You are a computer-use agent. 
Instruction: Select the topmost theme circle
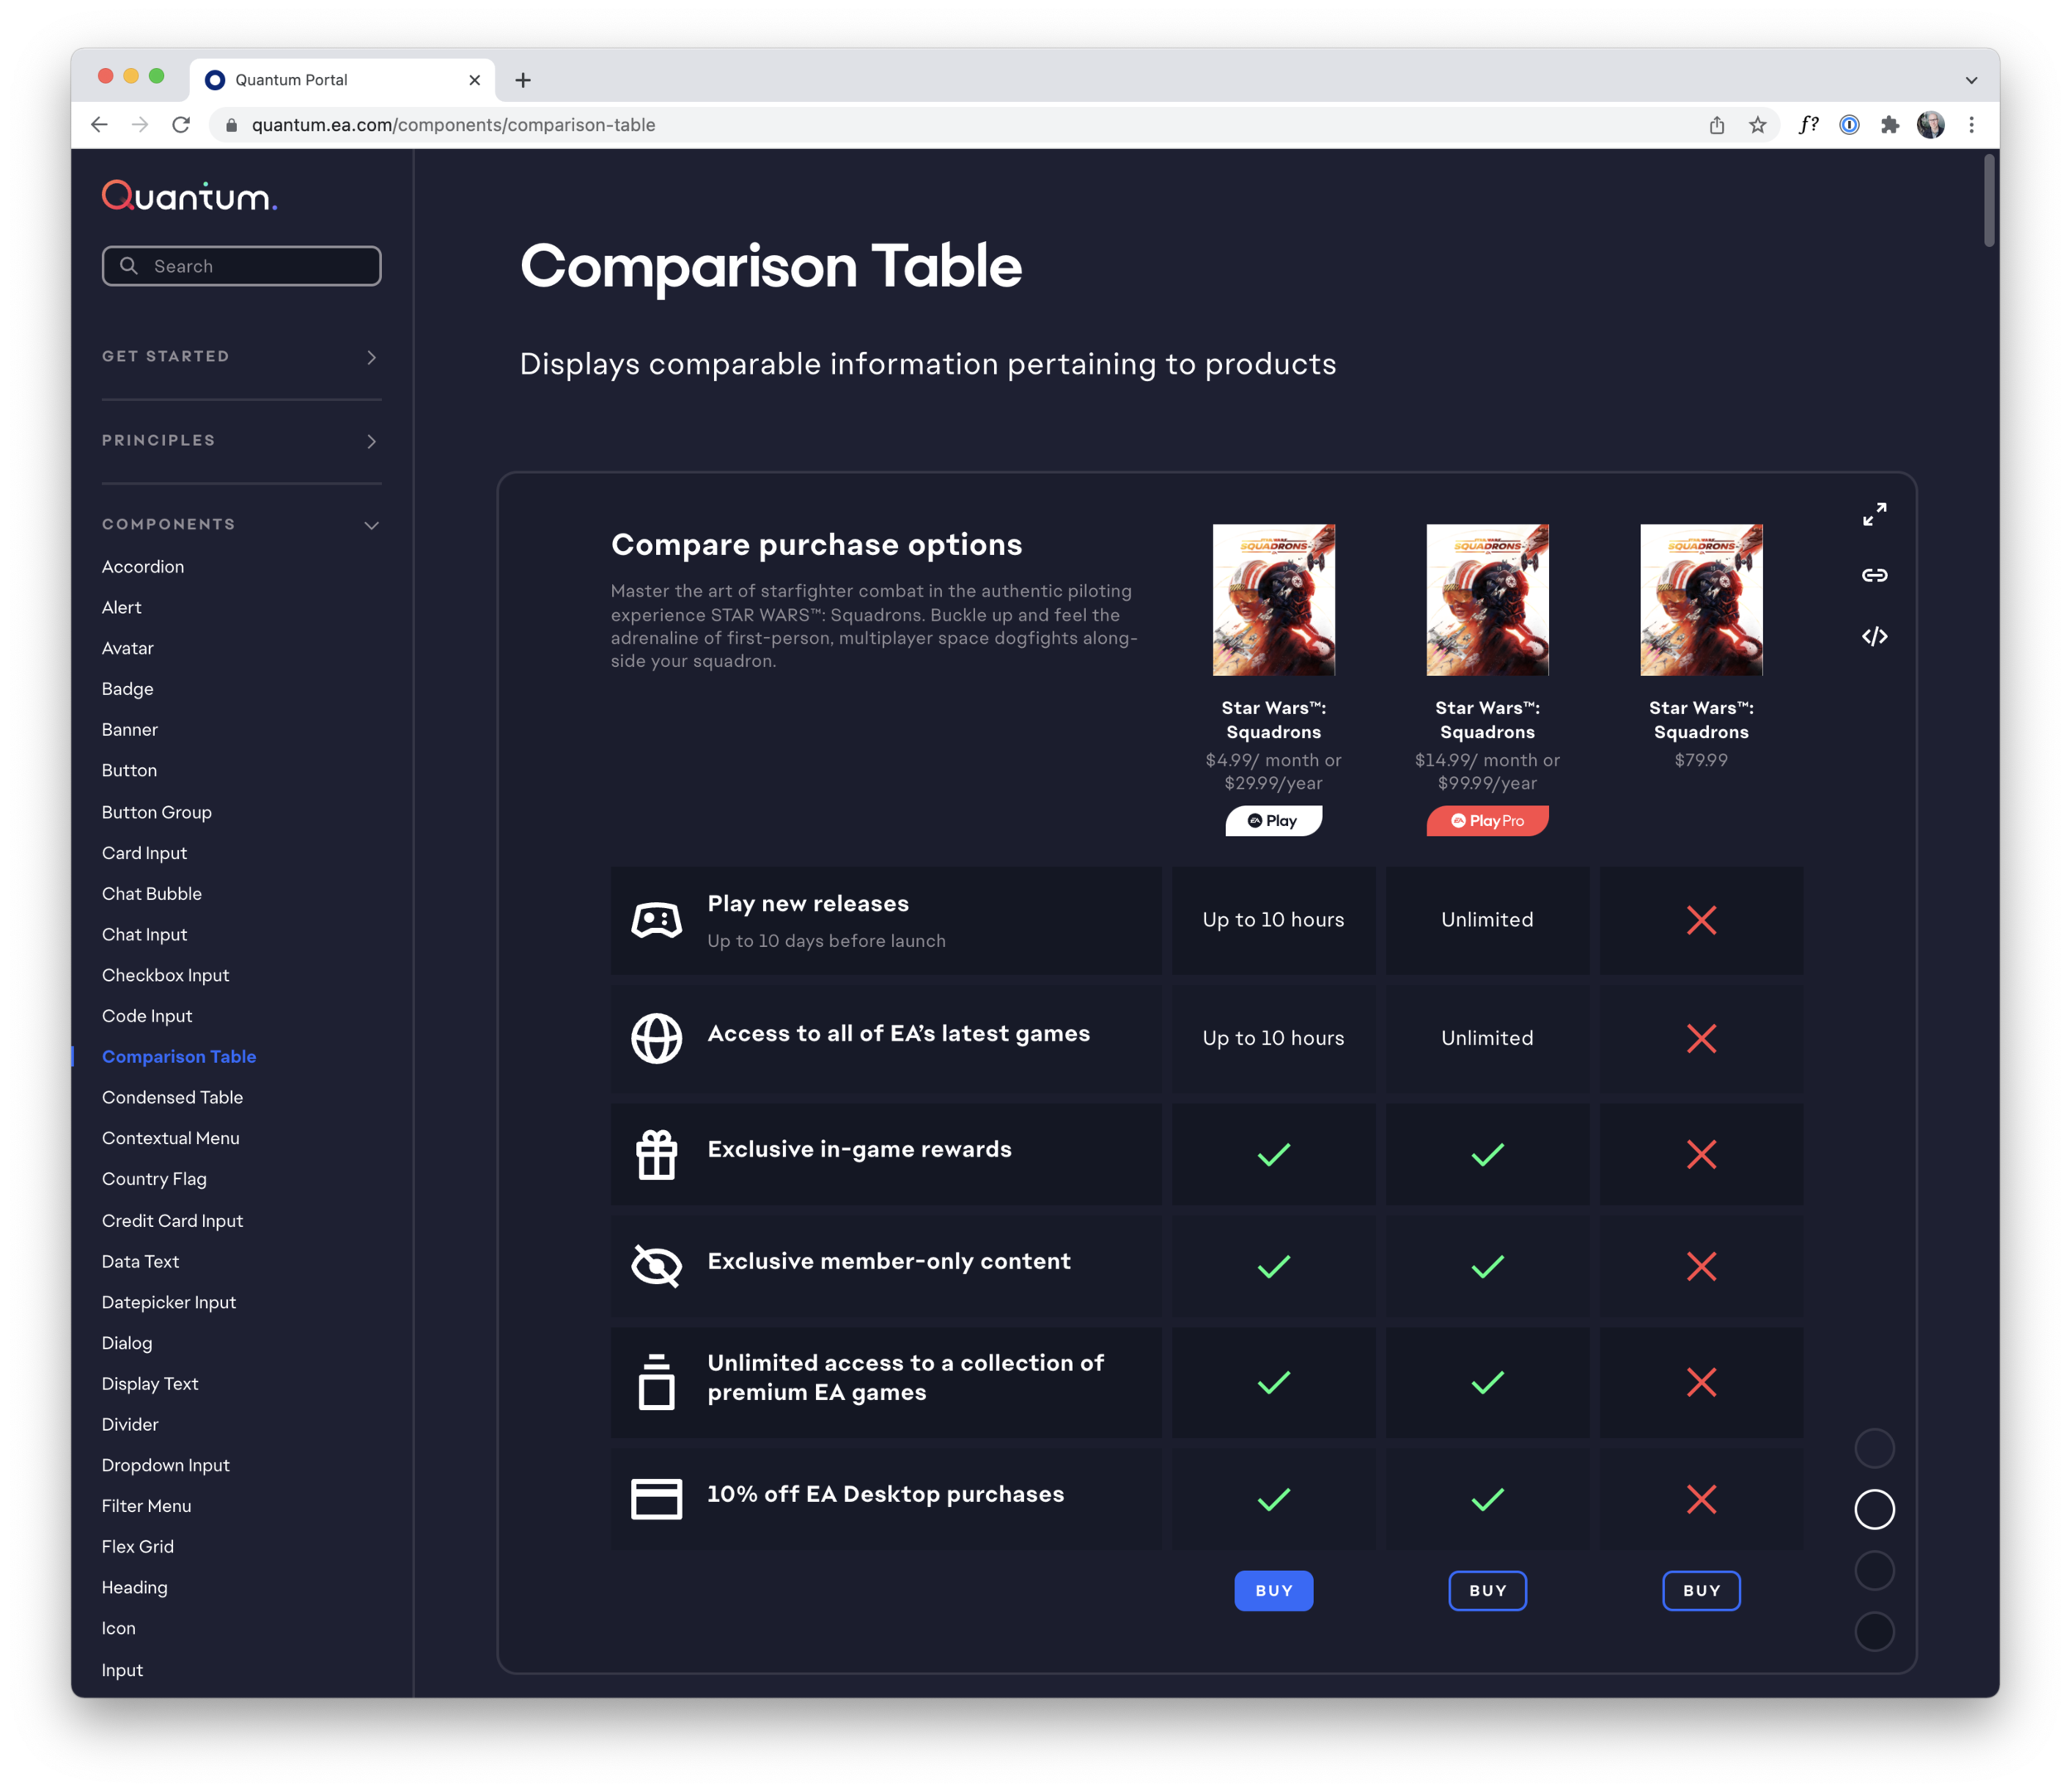click(x=1874, y=1448)
